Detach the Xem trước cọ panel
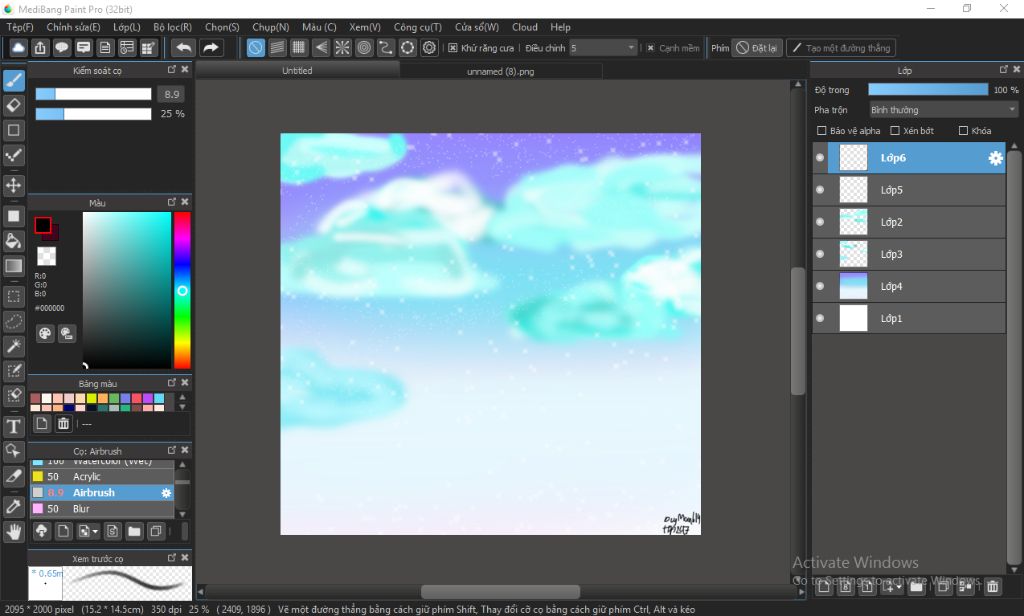The width and height of the screenshot is (1024, 616). [172, 557]
